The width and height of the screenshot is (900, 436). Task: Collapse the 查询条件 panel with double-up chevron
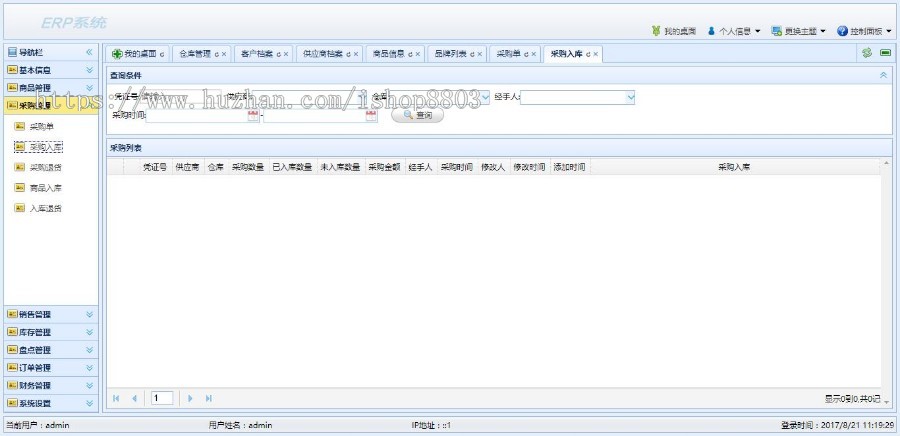(x=883, y=75)
